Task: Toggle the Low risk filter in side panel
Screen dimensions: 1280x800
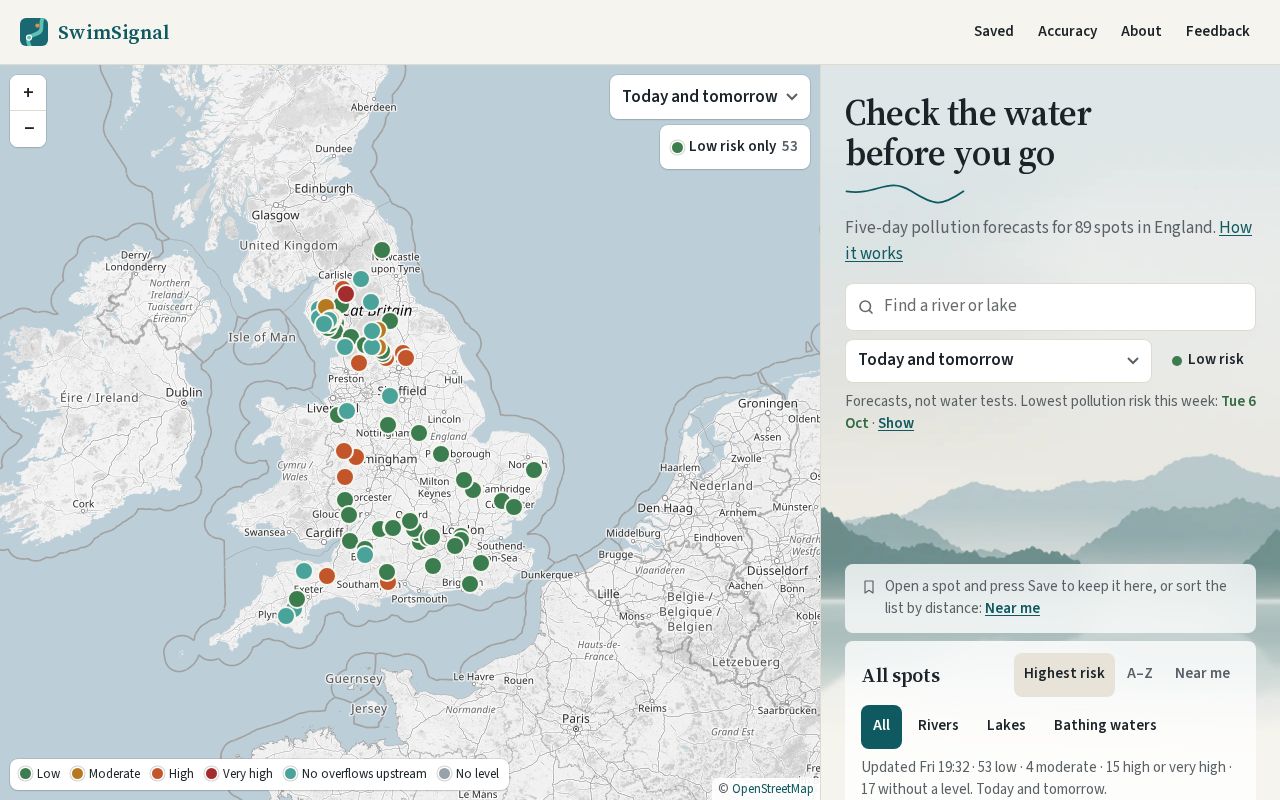Action: tap(1208, 360)
